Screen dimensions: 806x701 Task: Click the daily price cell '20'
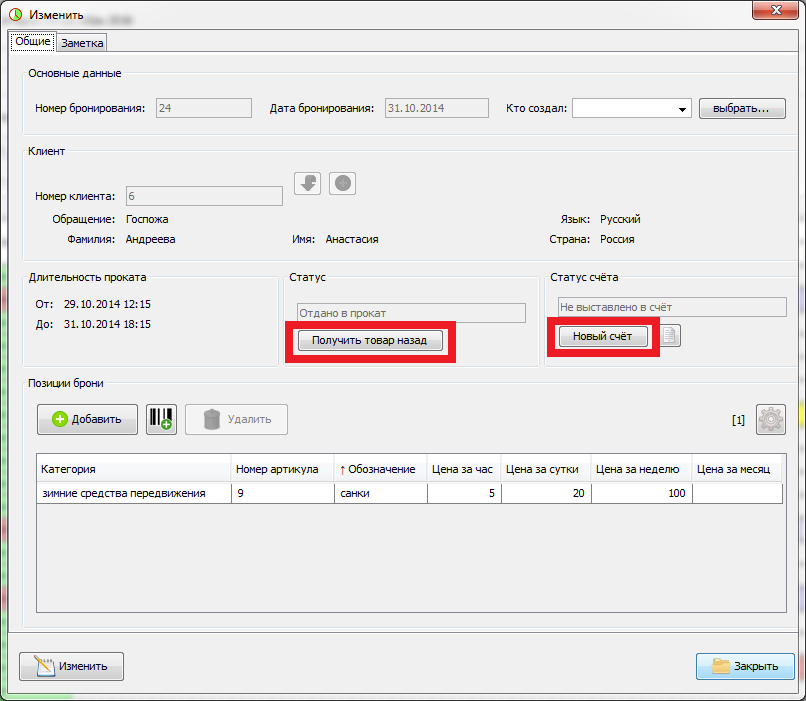pyautogui.click(x=546, y=493)
